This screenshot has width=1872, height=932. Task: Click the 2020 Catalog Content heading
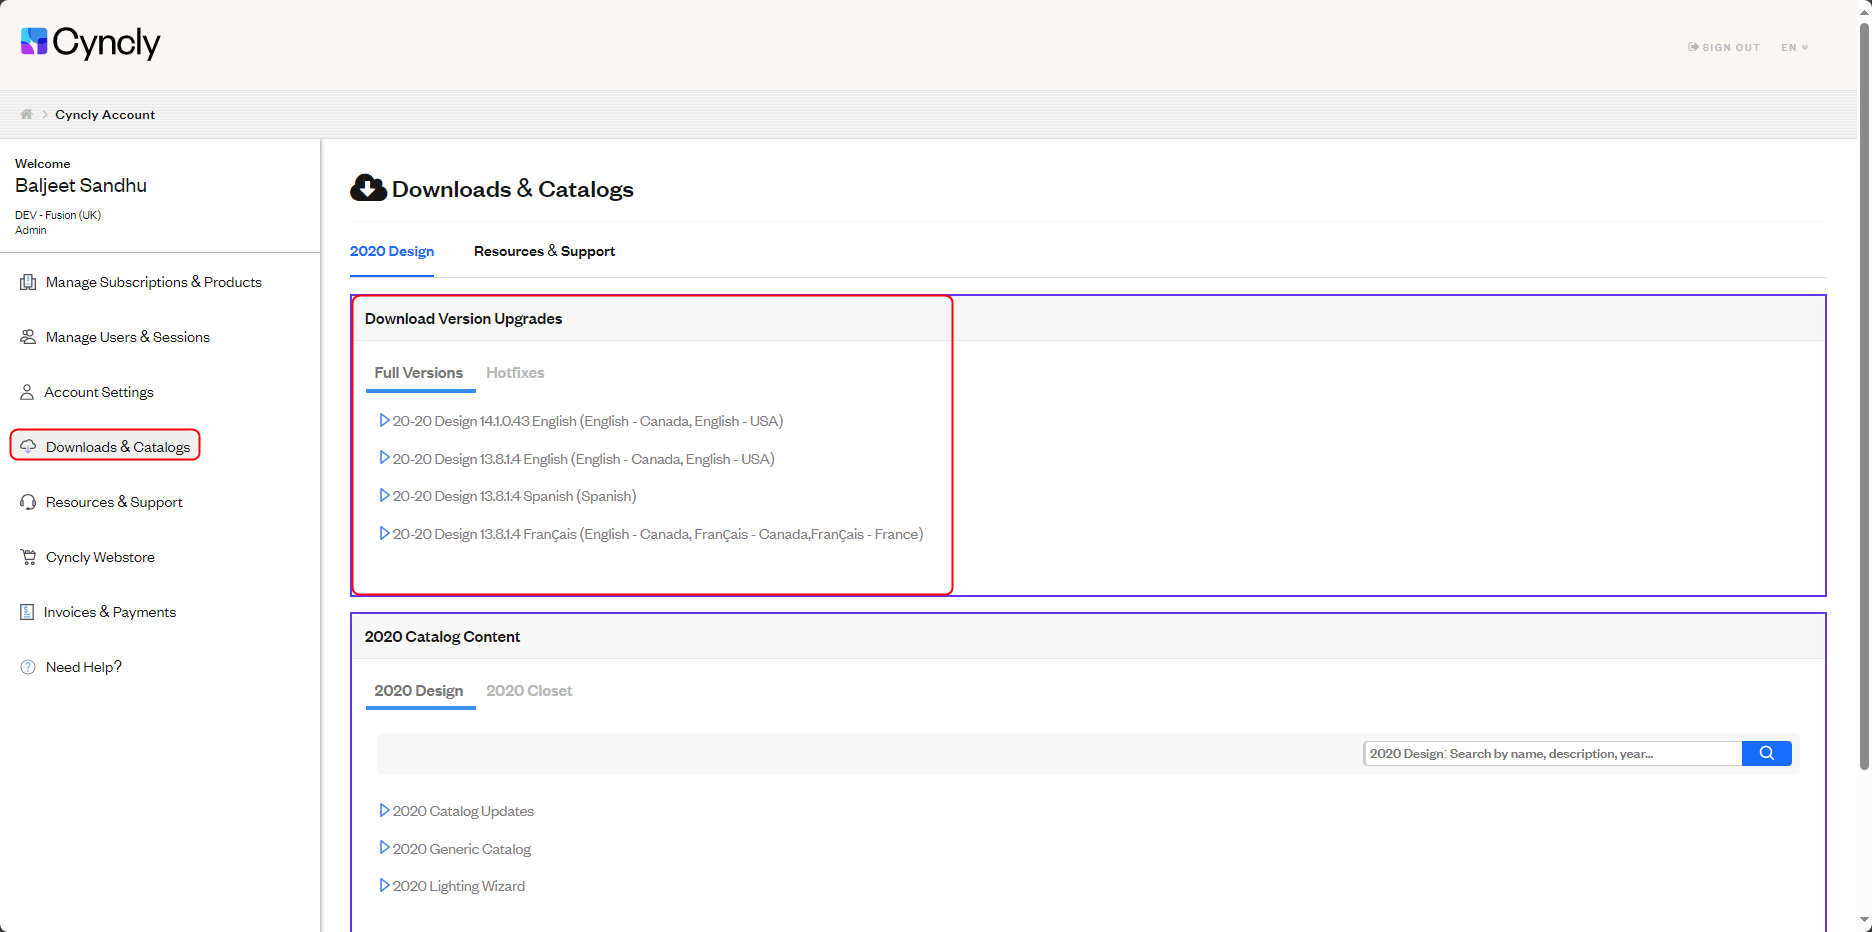(442, 636)
